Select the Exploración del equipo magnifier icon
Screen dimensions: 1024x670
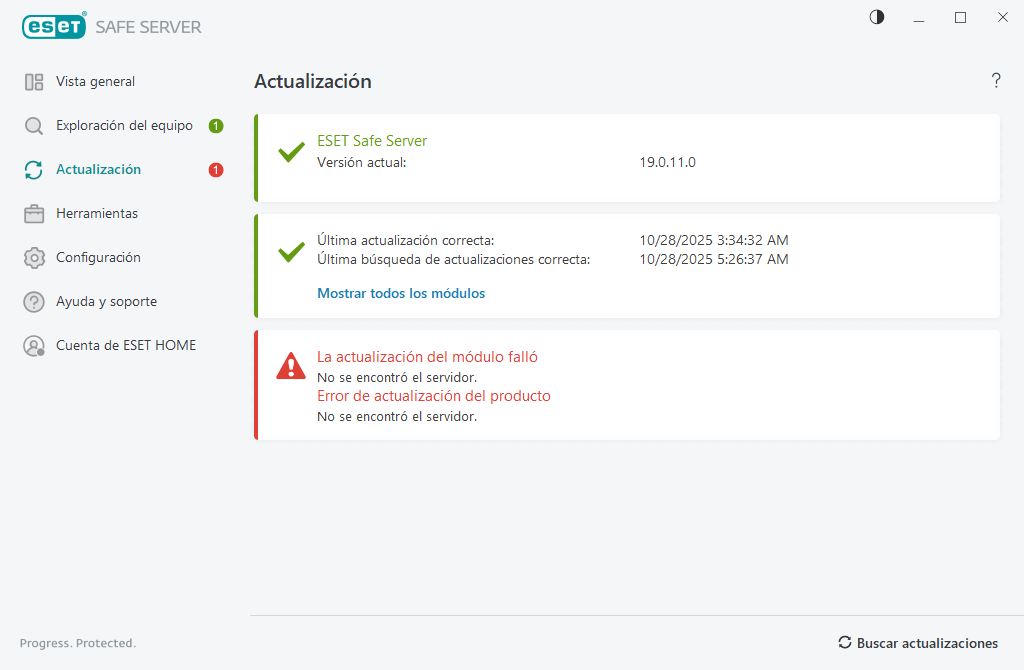pos(35,125)
